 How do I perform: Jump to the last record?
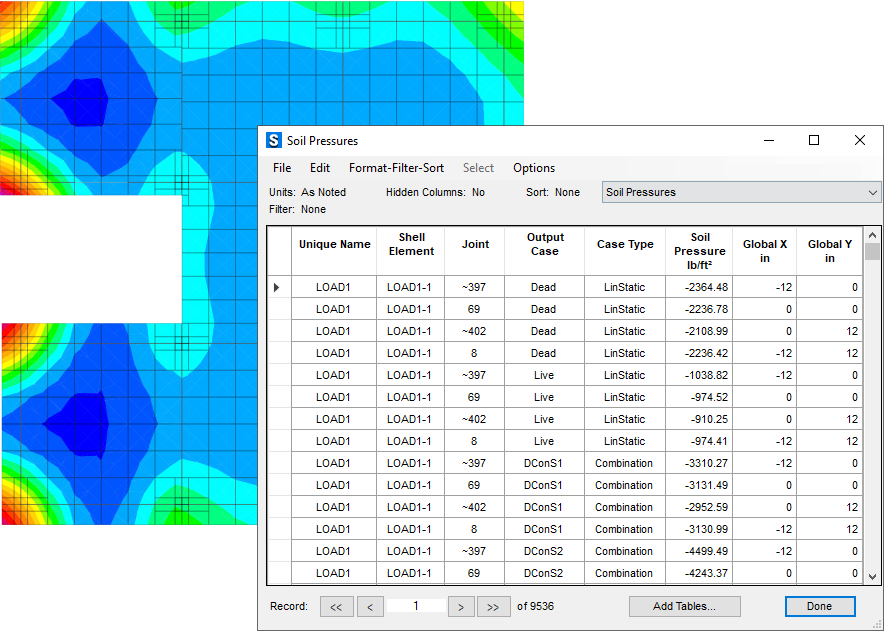(493, 606)
